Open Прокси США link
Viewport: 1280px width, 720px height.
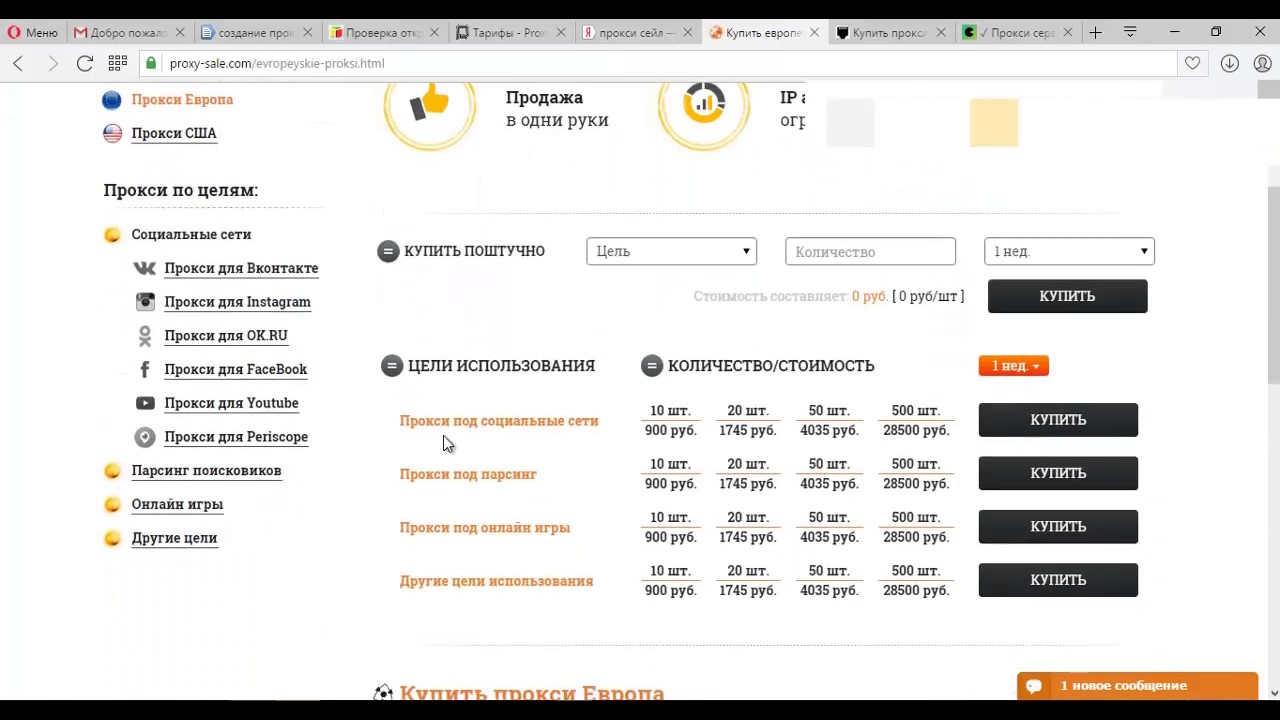[x=174, y=133]
